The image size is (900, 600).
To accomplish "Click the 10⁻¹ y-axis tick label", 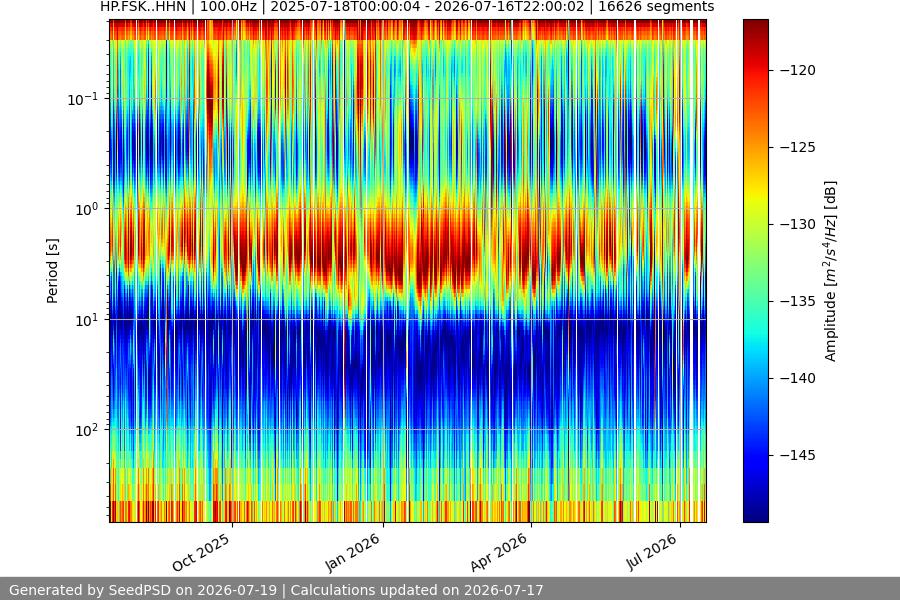I will (82, 99).
